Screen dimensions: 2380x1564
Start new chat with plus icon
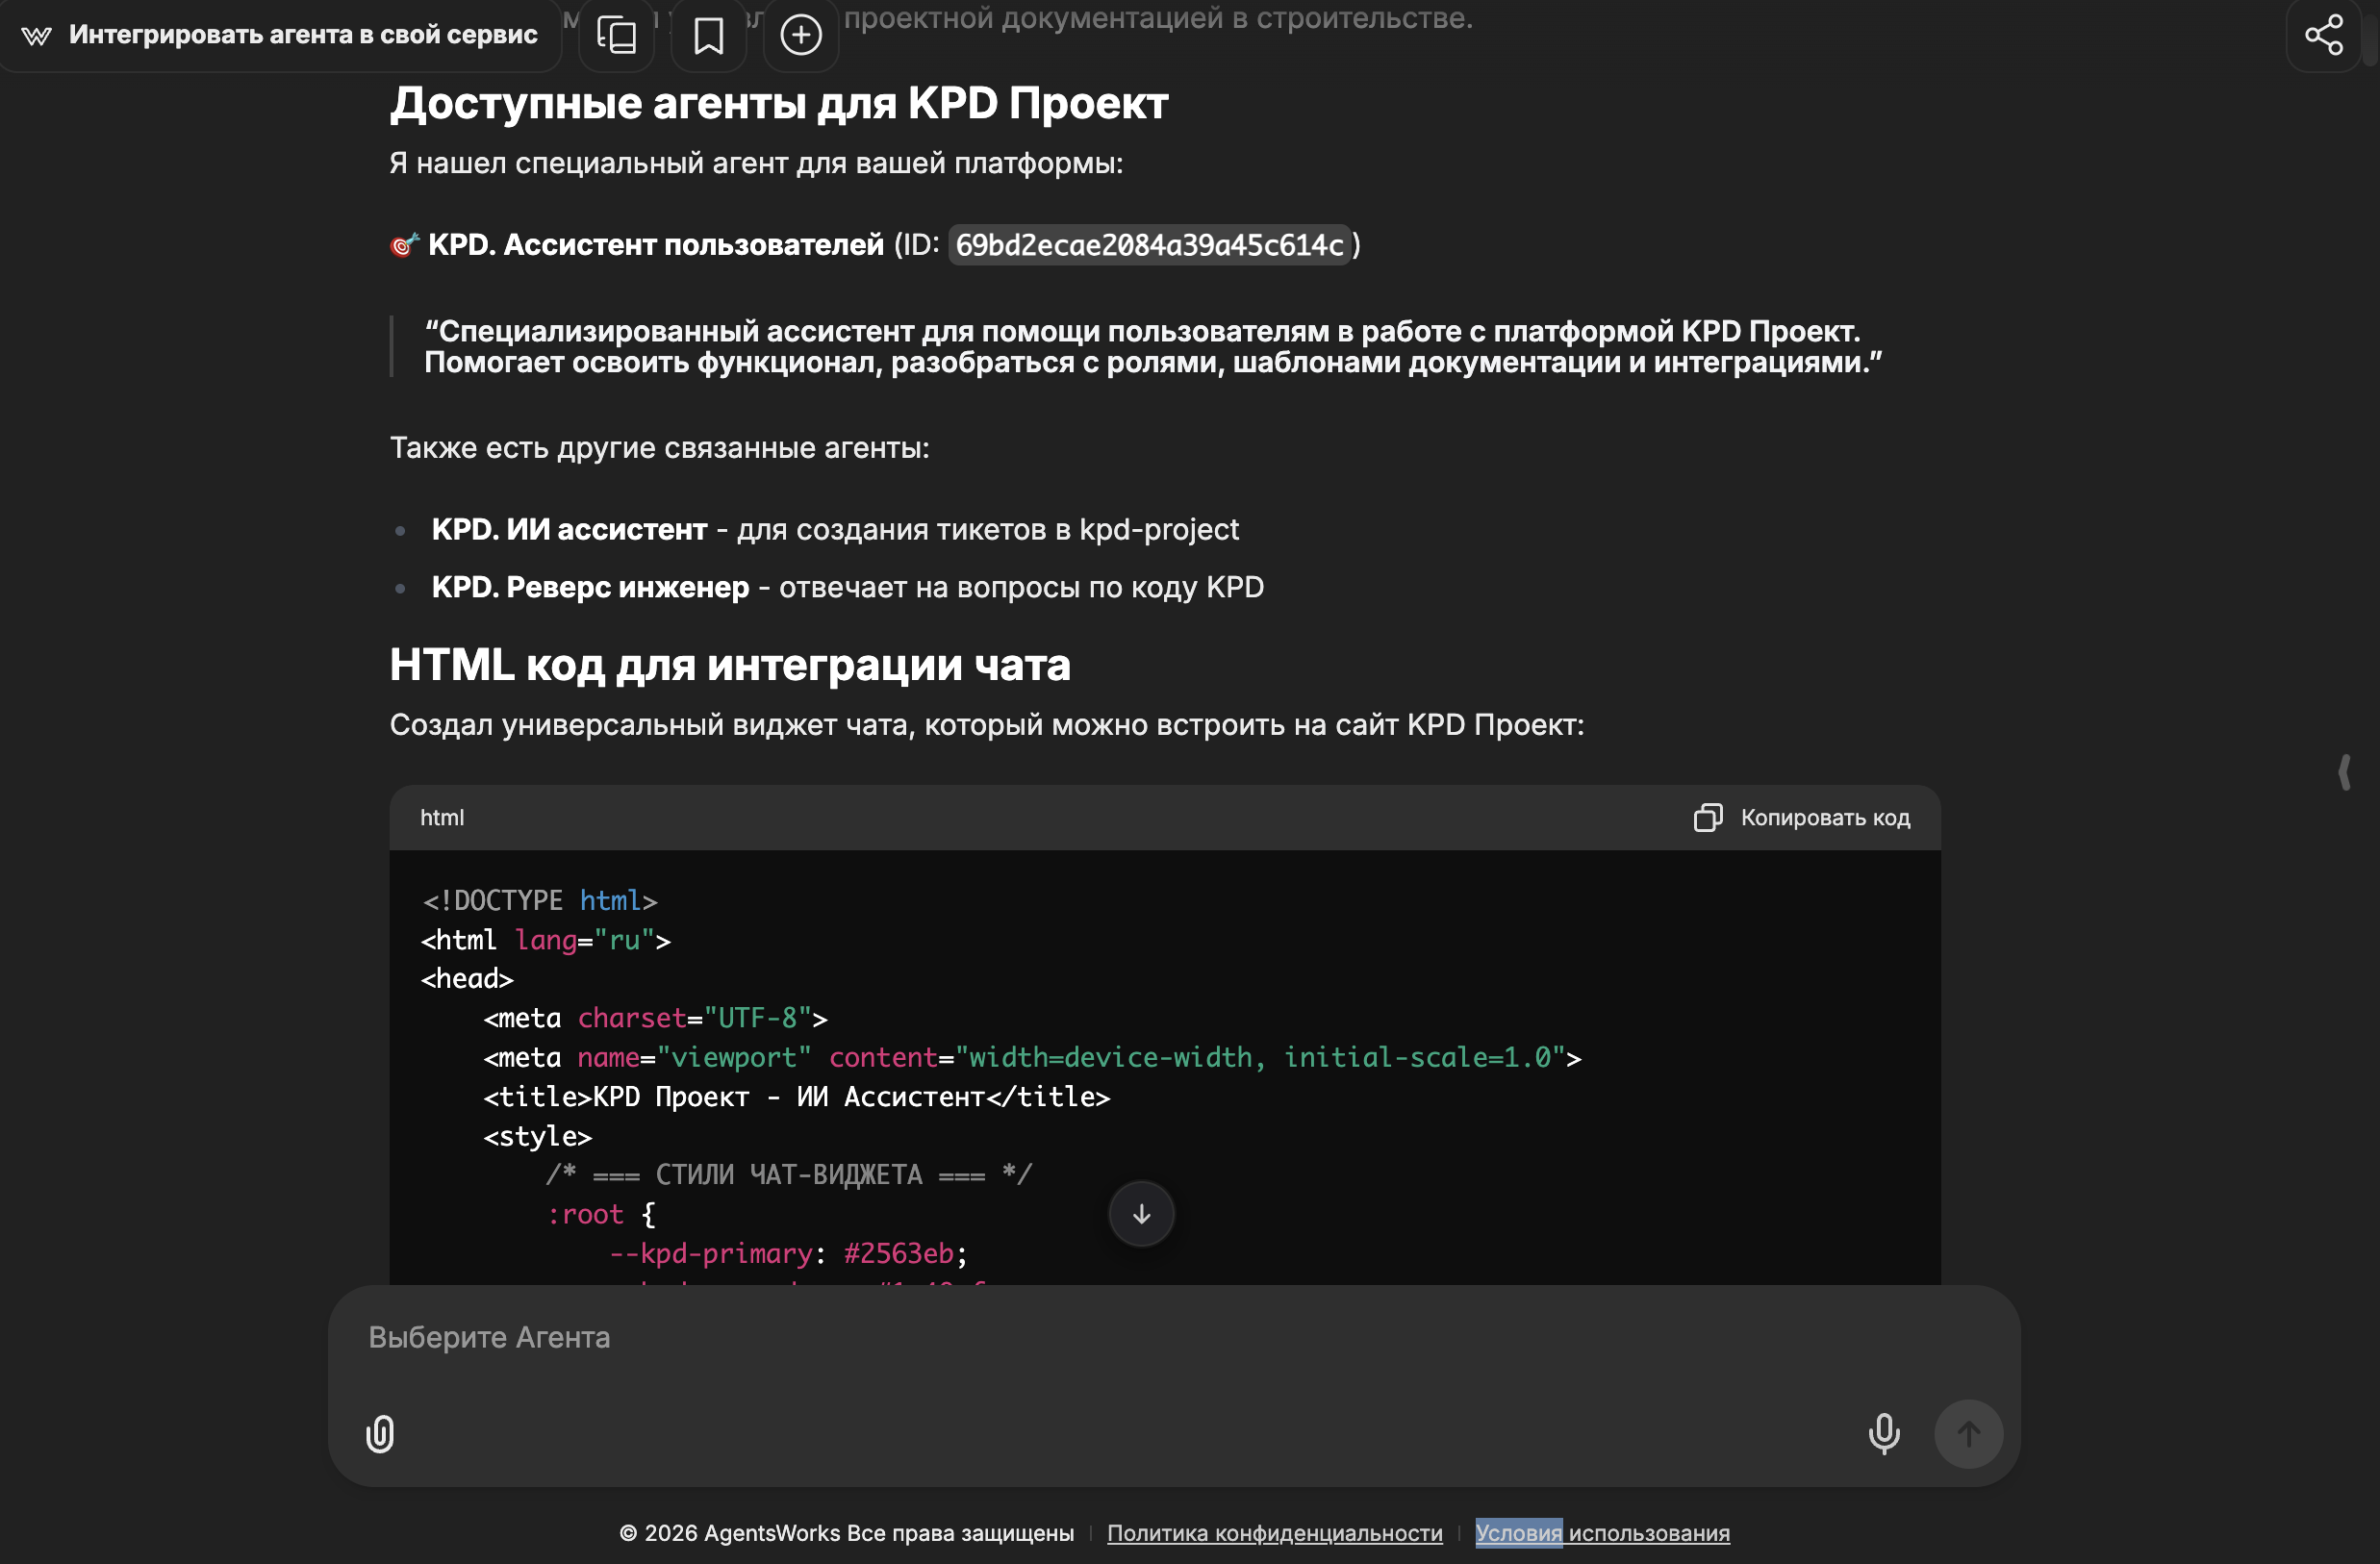tap(800, 36)
